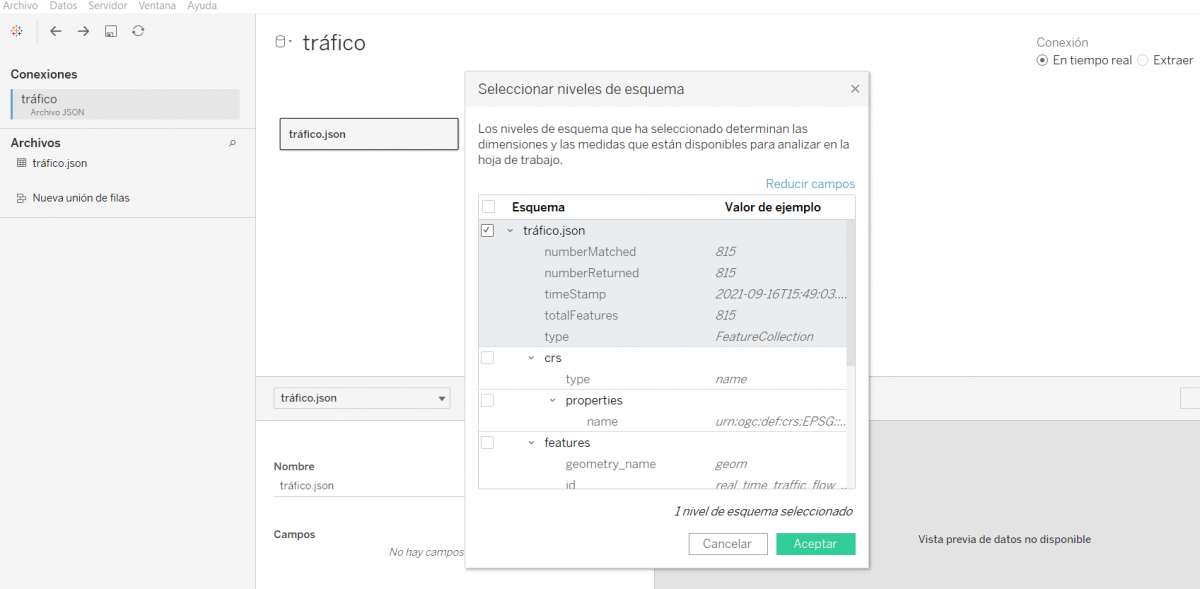The height and width of the screenshot is (589, 1200).
Task: Open the Datos menu
Action: (x=63, y=5)
